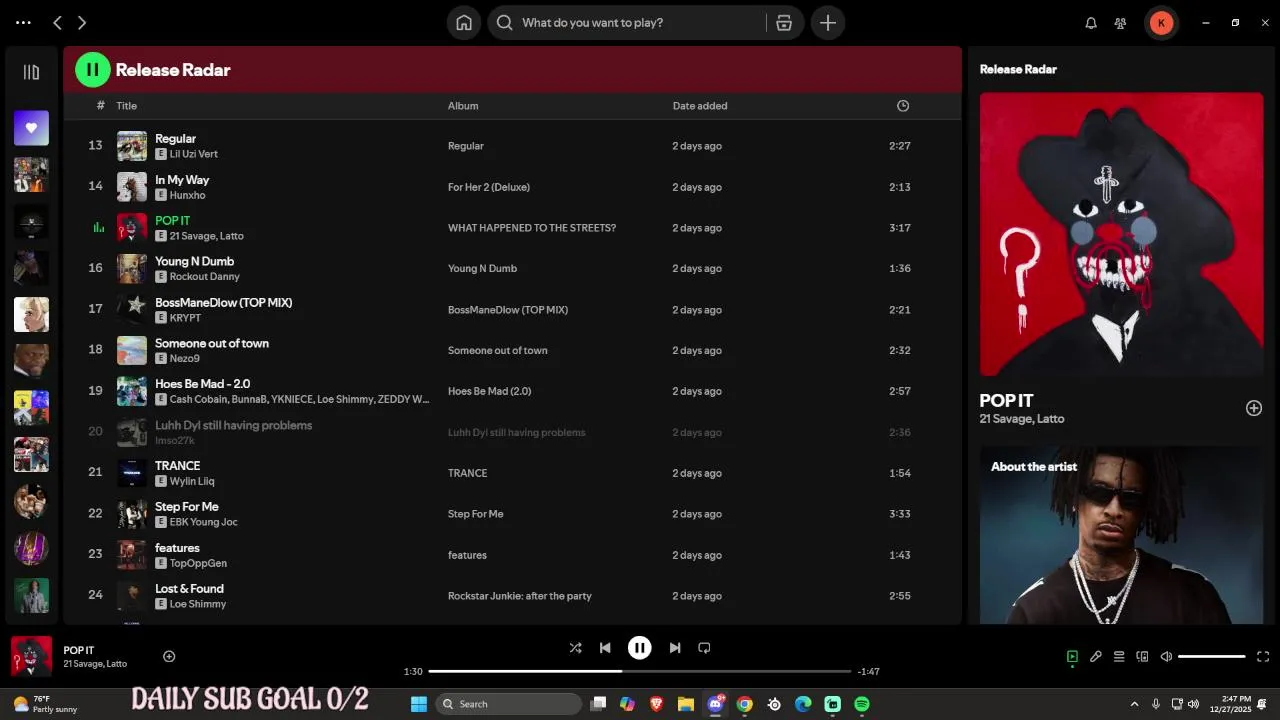
Task: Open artist link Nezo9
Action: pos(185,358)
